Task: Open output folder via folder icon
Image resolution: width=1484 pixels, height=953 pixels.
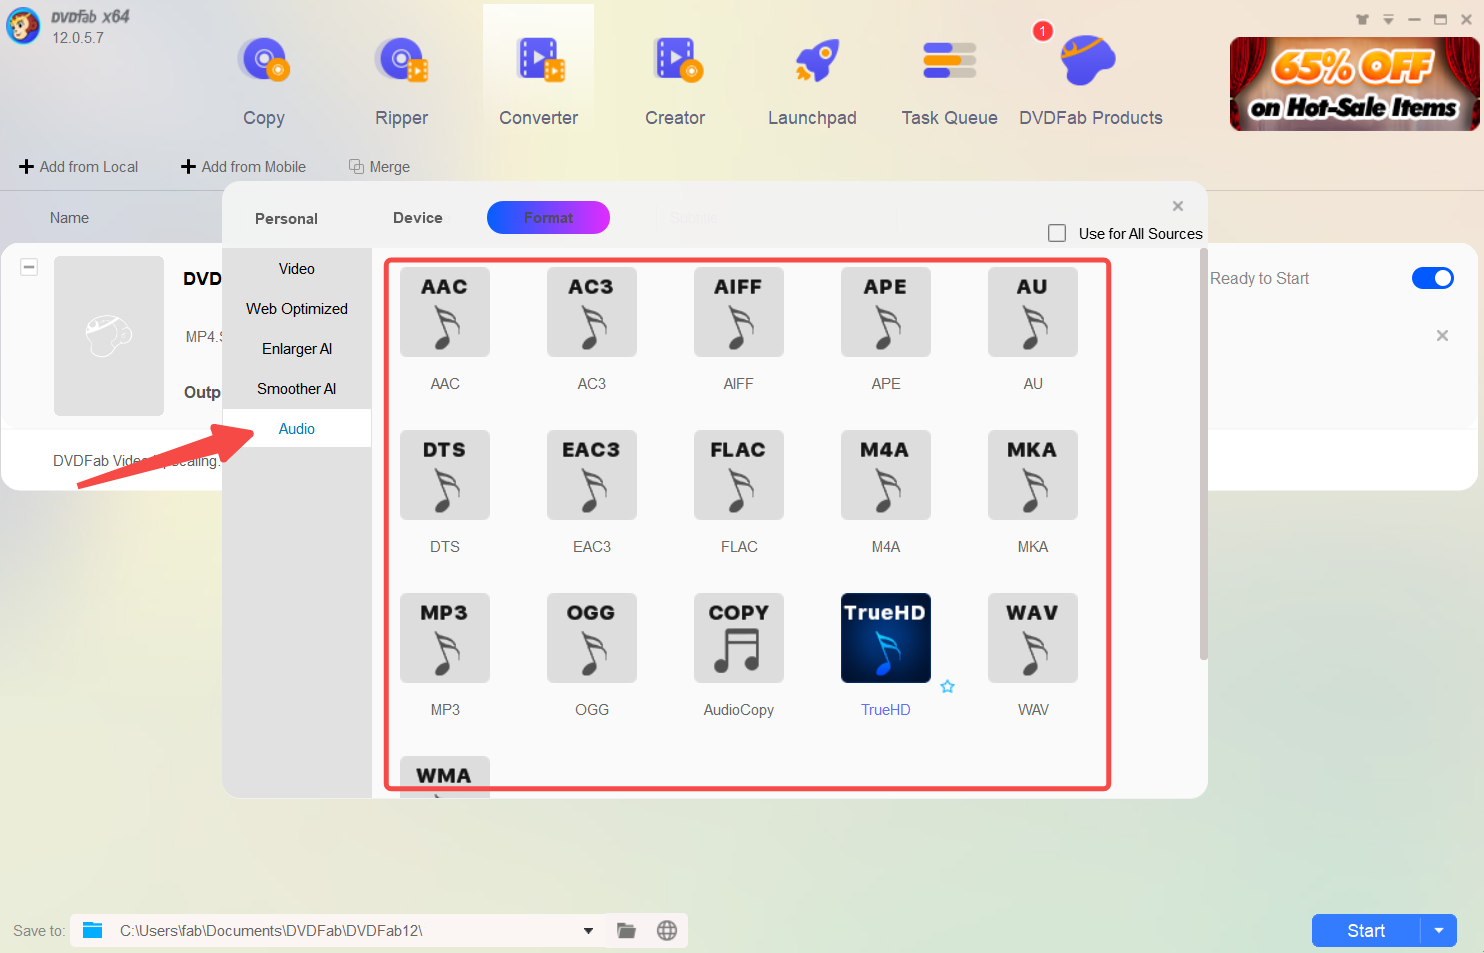Action: pyautogui.click(x=627, y=931)
